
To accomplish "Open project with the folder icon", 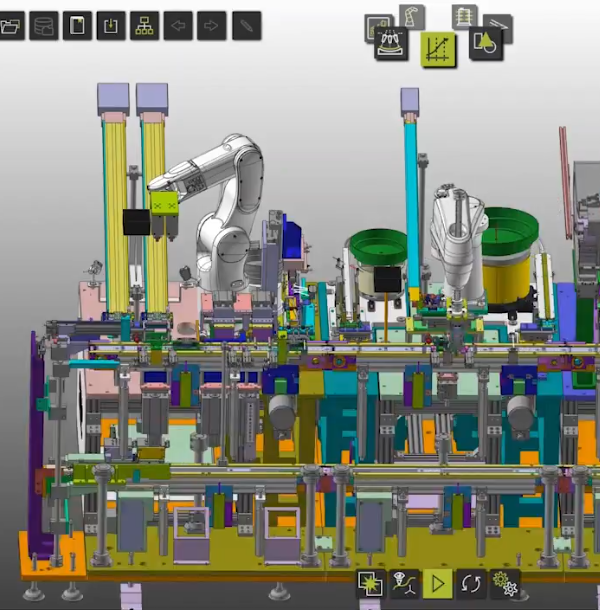I will pos(11,26).
